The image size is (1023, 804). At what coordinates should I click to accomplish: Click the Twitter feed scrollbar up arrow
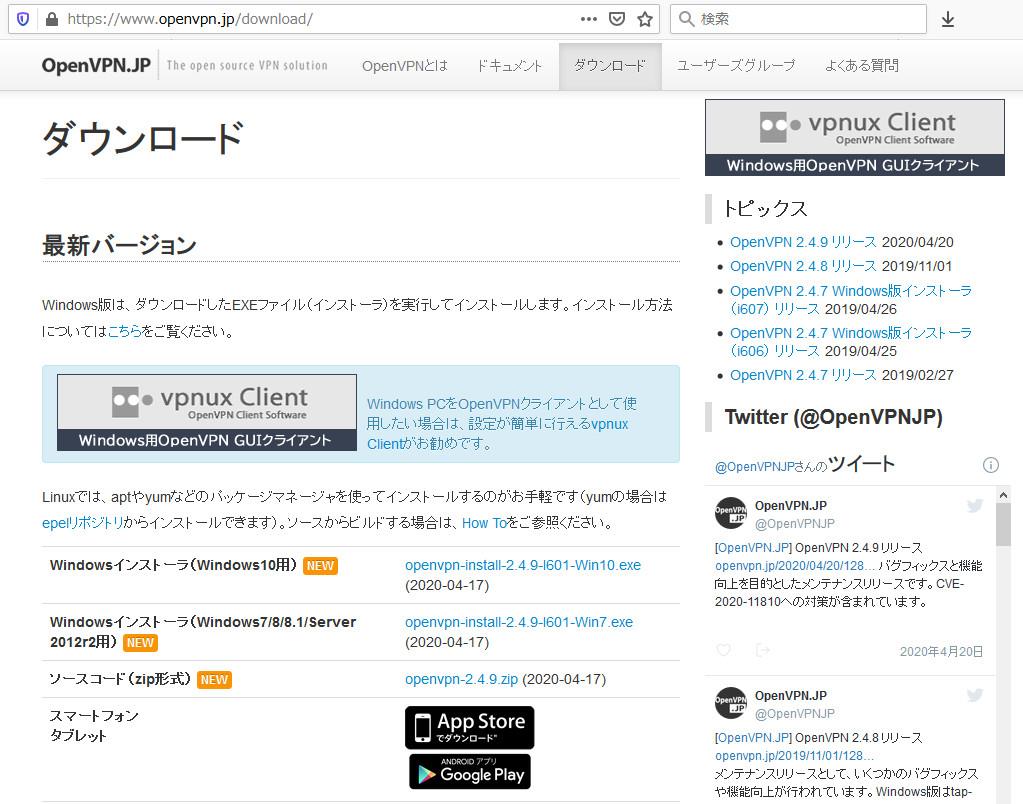click(x=1003, y=495)
